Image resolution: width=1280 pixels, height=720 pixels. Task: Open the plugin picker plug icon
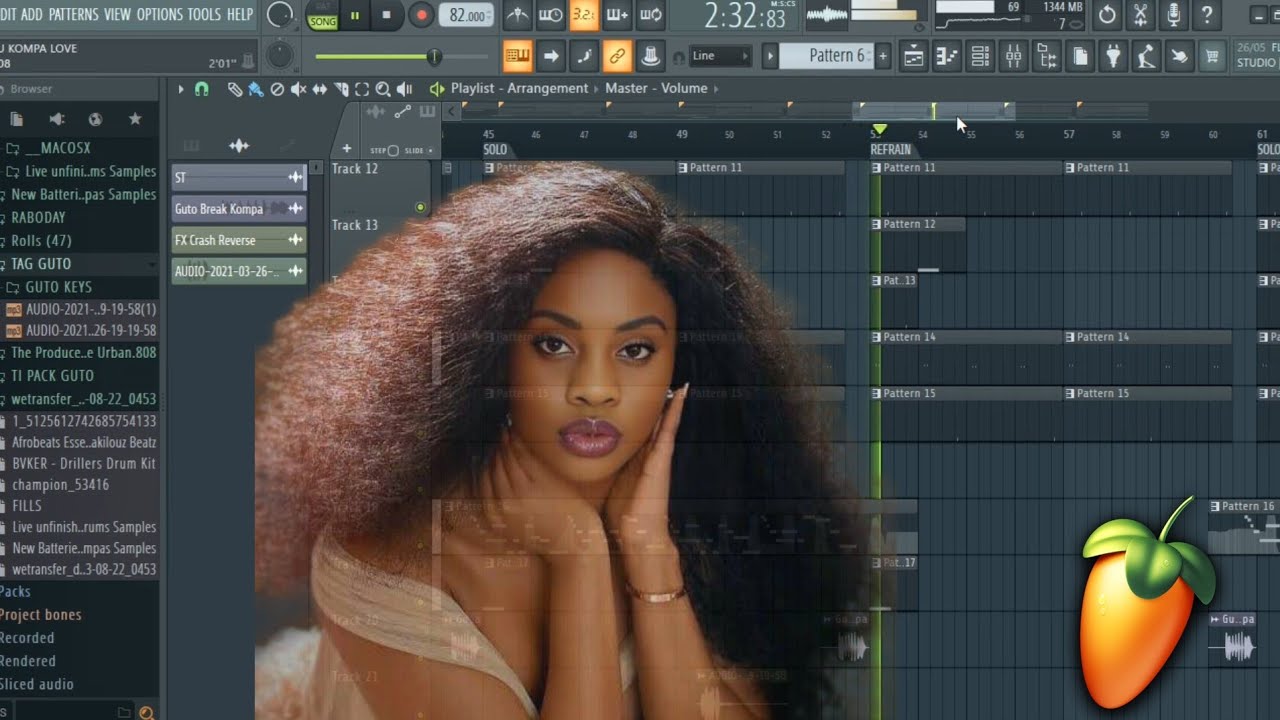(1113, 56)
